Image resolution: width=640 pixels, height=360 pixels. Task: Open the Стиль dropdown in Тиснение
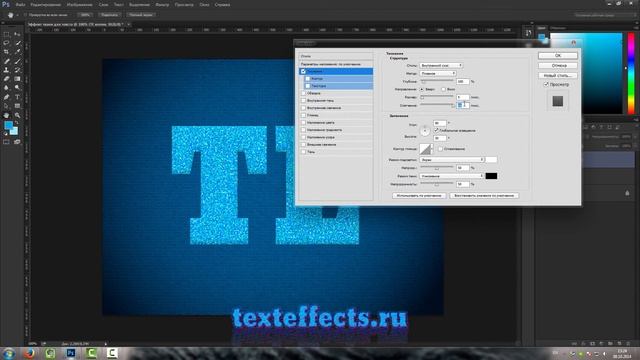coord(441,65)
